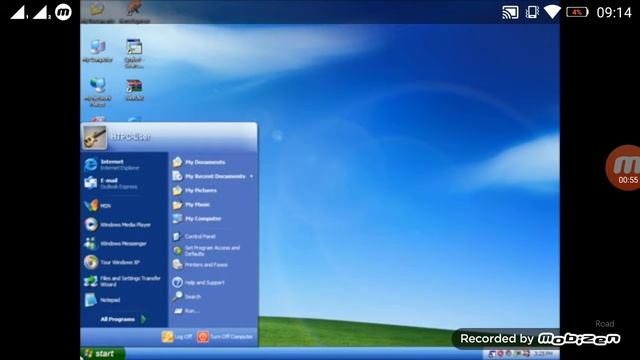Click the Turn Off Computer button
640x360 pixels.
(225, 337)
